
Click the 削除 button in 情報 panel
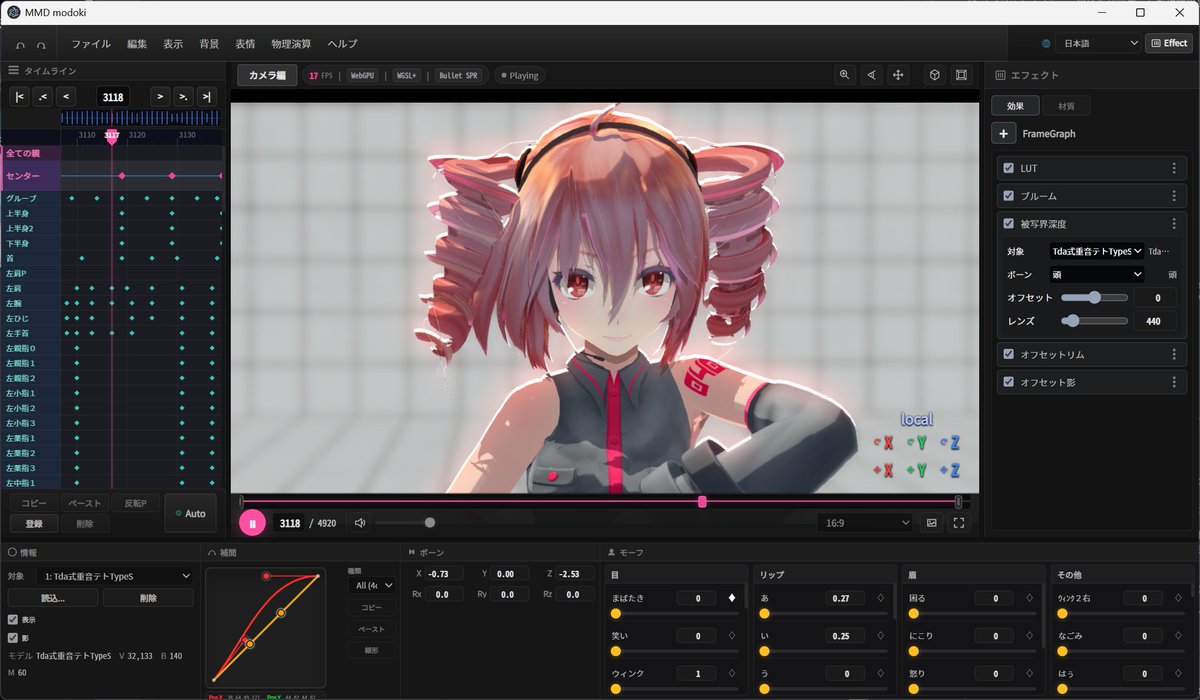click(148, 598)
